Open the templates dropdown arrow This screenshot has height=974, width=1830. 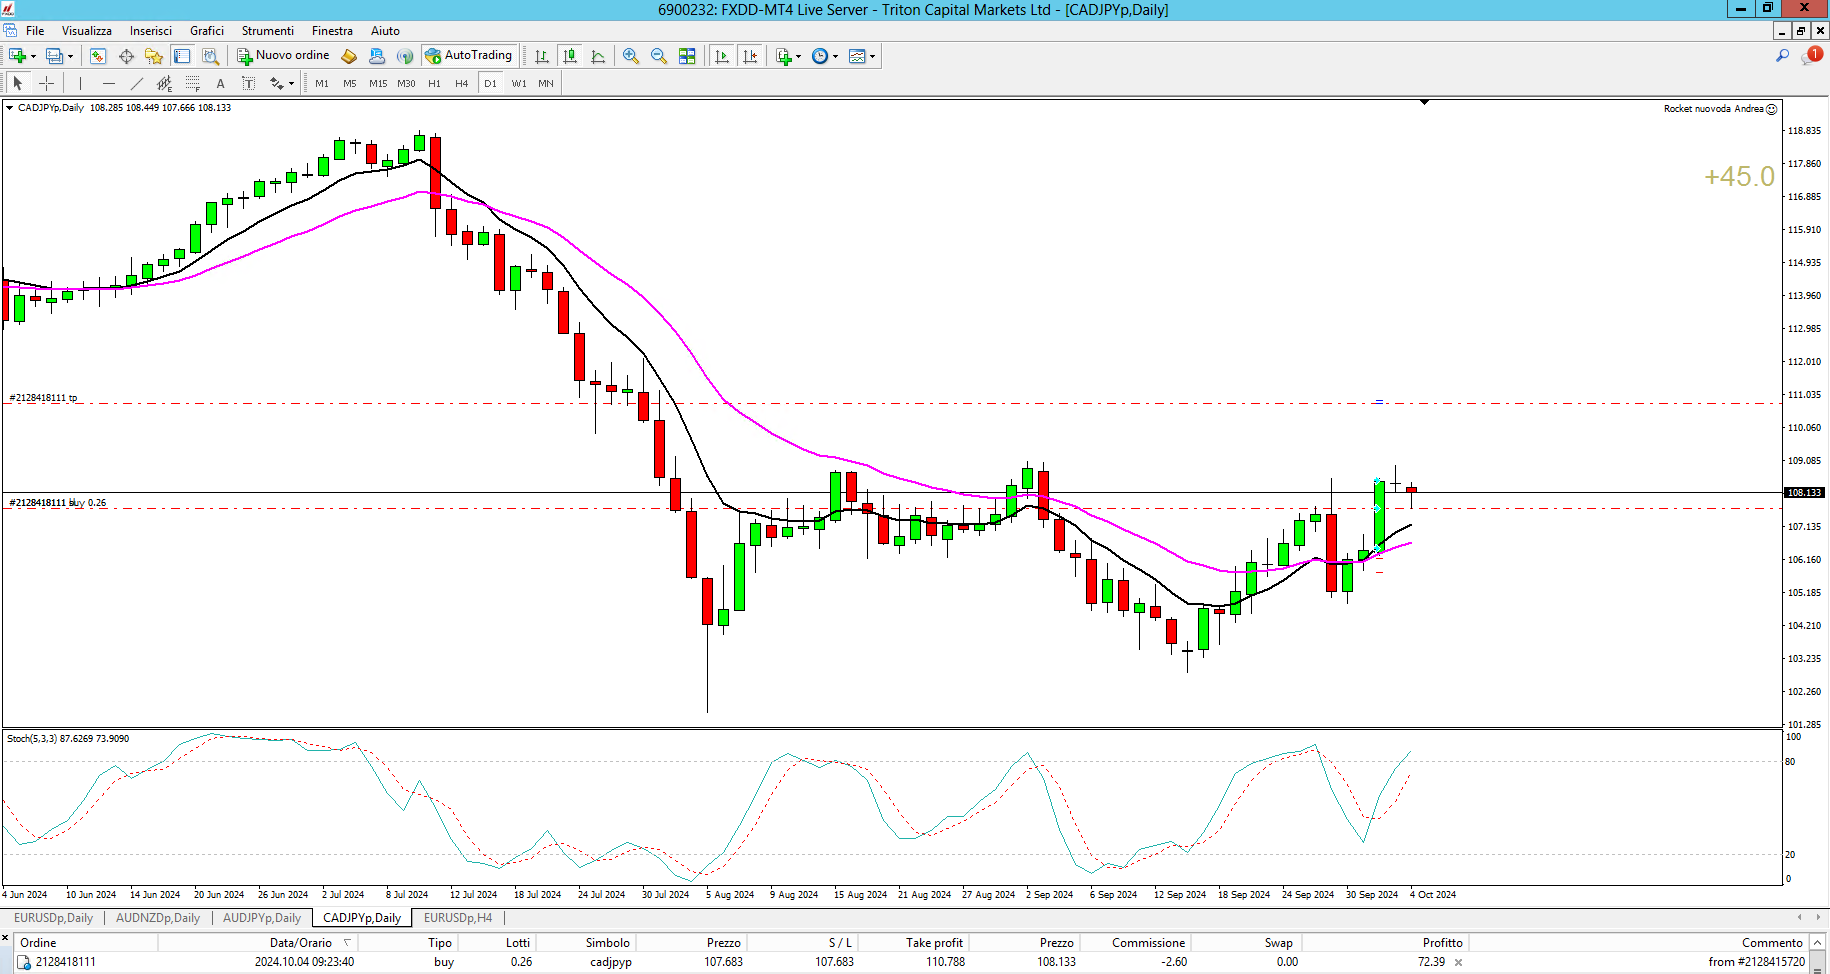(872, 56)
